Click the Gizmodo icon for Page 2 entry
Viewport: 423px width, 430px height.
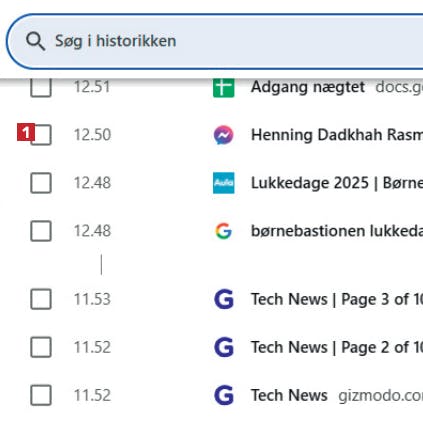click(x=224, y=347)
